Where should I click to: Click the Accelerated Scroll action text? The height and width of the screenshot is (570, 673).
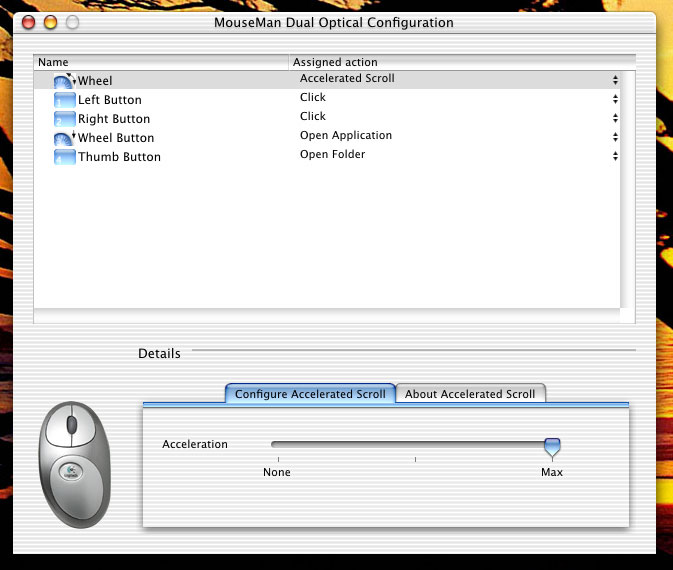[x=347, y=78]
